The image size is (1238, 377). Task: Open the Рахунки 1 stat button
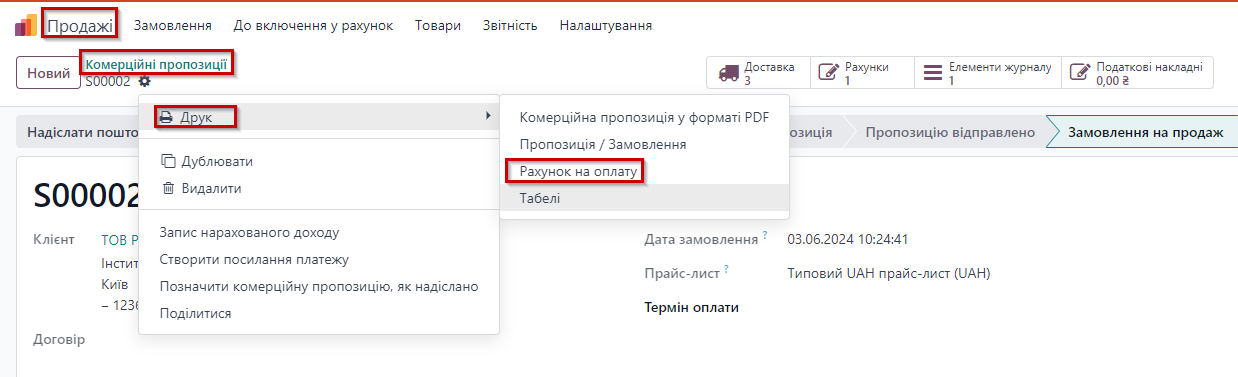861,73
